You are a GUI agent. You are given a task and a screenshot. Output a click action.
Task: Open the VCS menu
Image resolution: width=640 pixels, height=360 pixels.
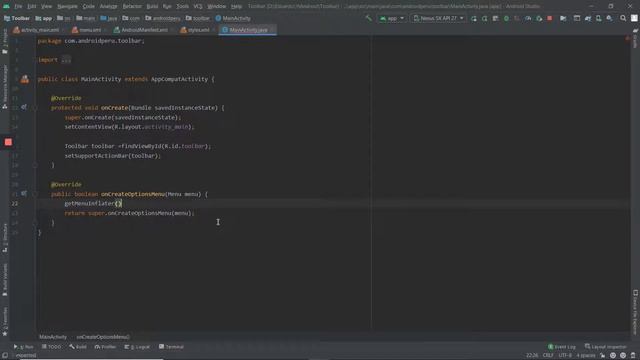pyautogui.click(x=198, y=6)
